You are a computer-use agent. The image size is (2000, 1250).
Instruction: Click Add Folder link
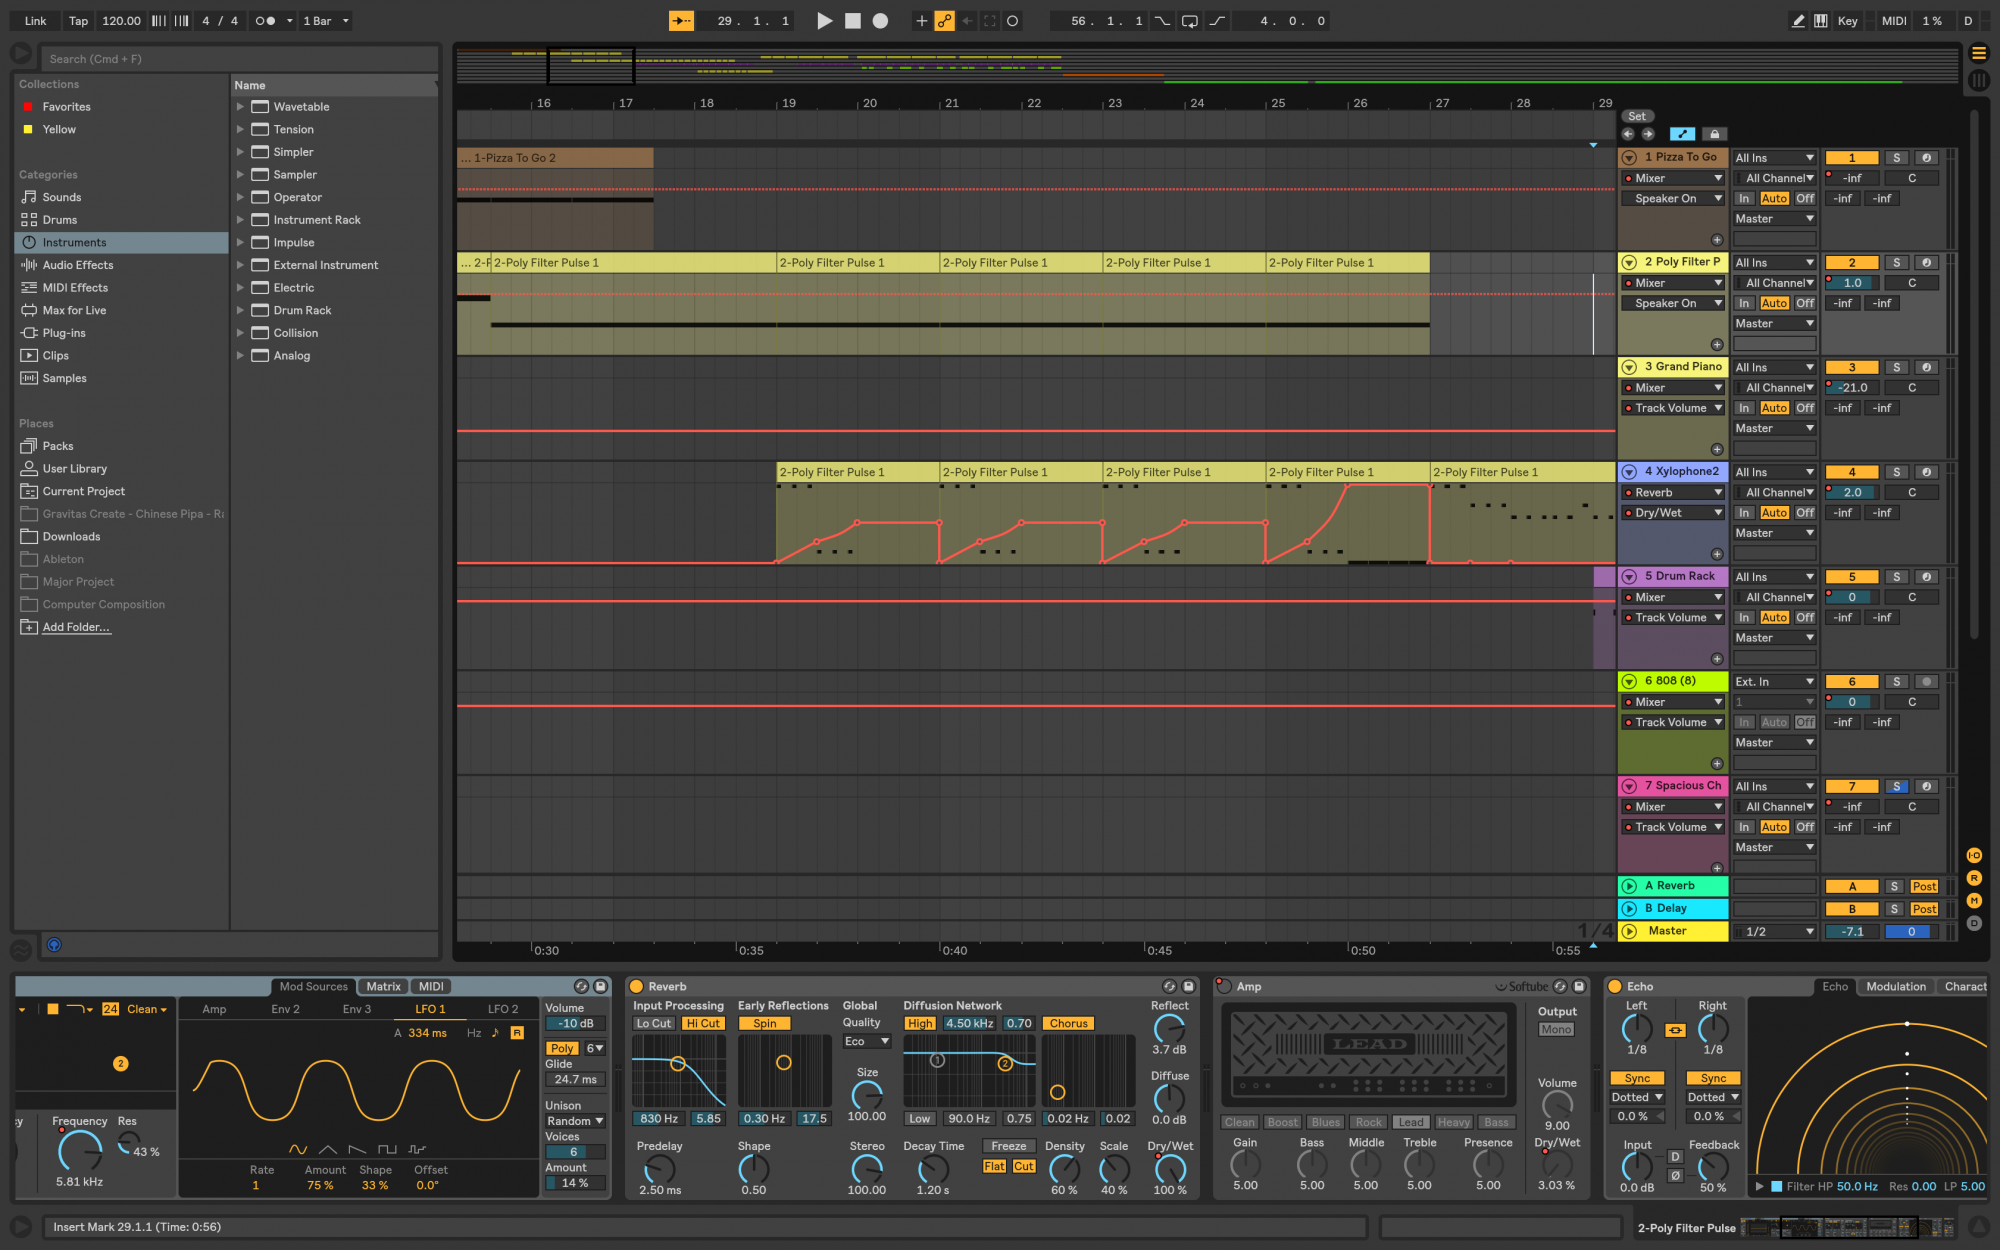click(x=76, y=627)
